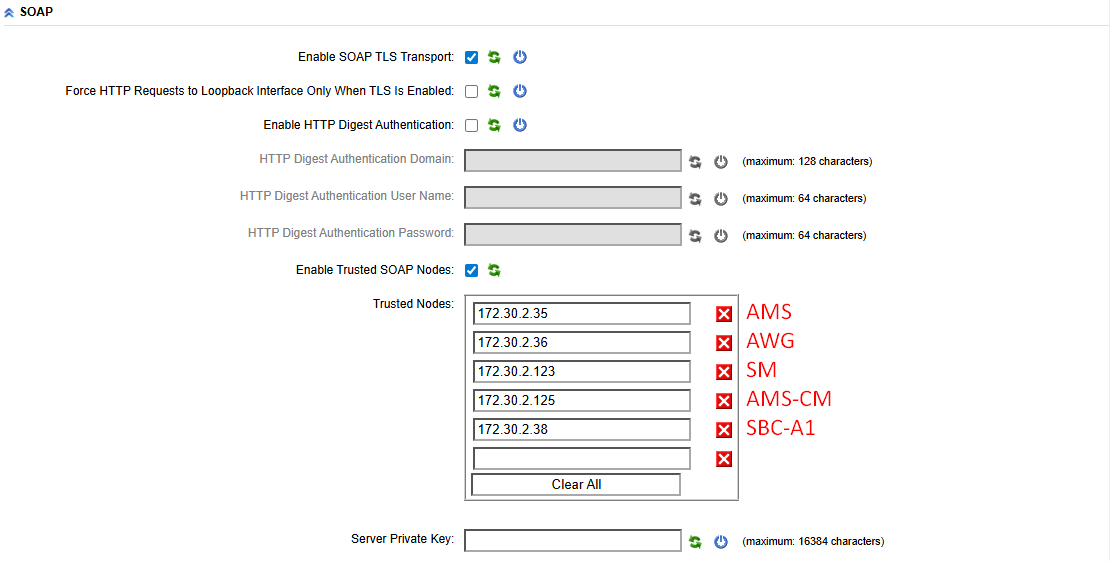Remove the 172.30.2.38 SBC-A1 node

pyautogui.click(x=724, y=430)
